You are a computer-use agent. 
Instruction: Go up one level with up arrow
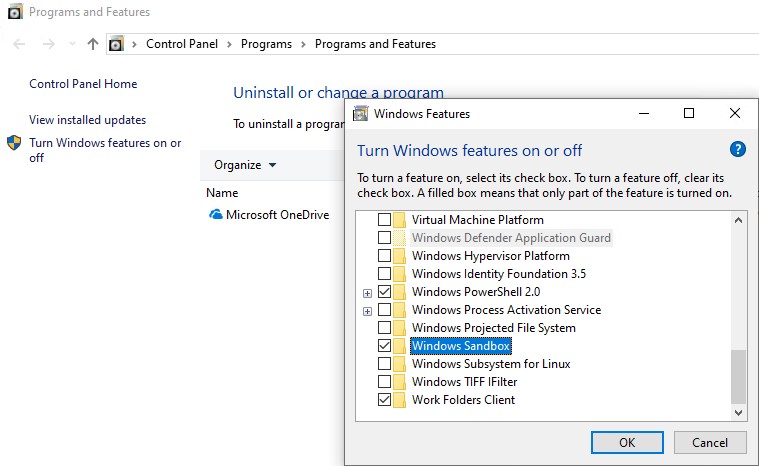click(x=92, y=44)
